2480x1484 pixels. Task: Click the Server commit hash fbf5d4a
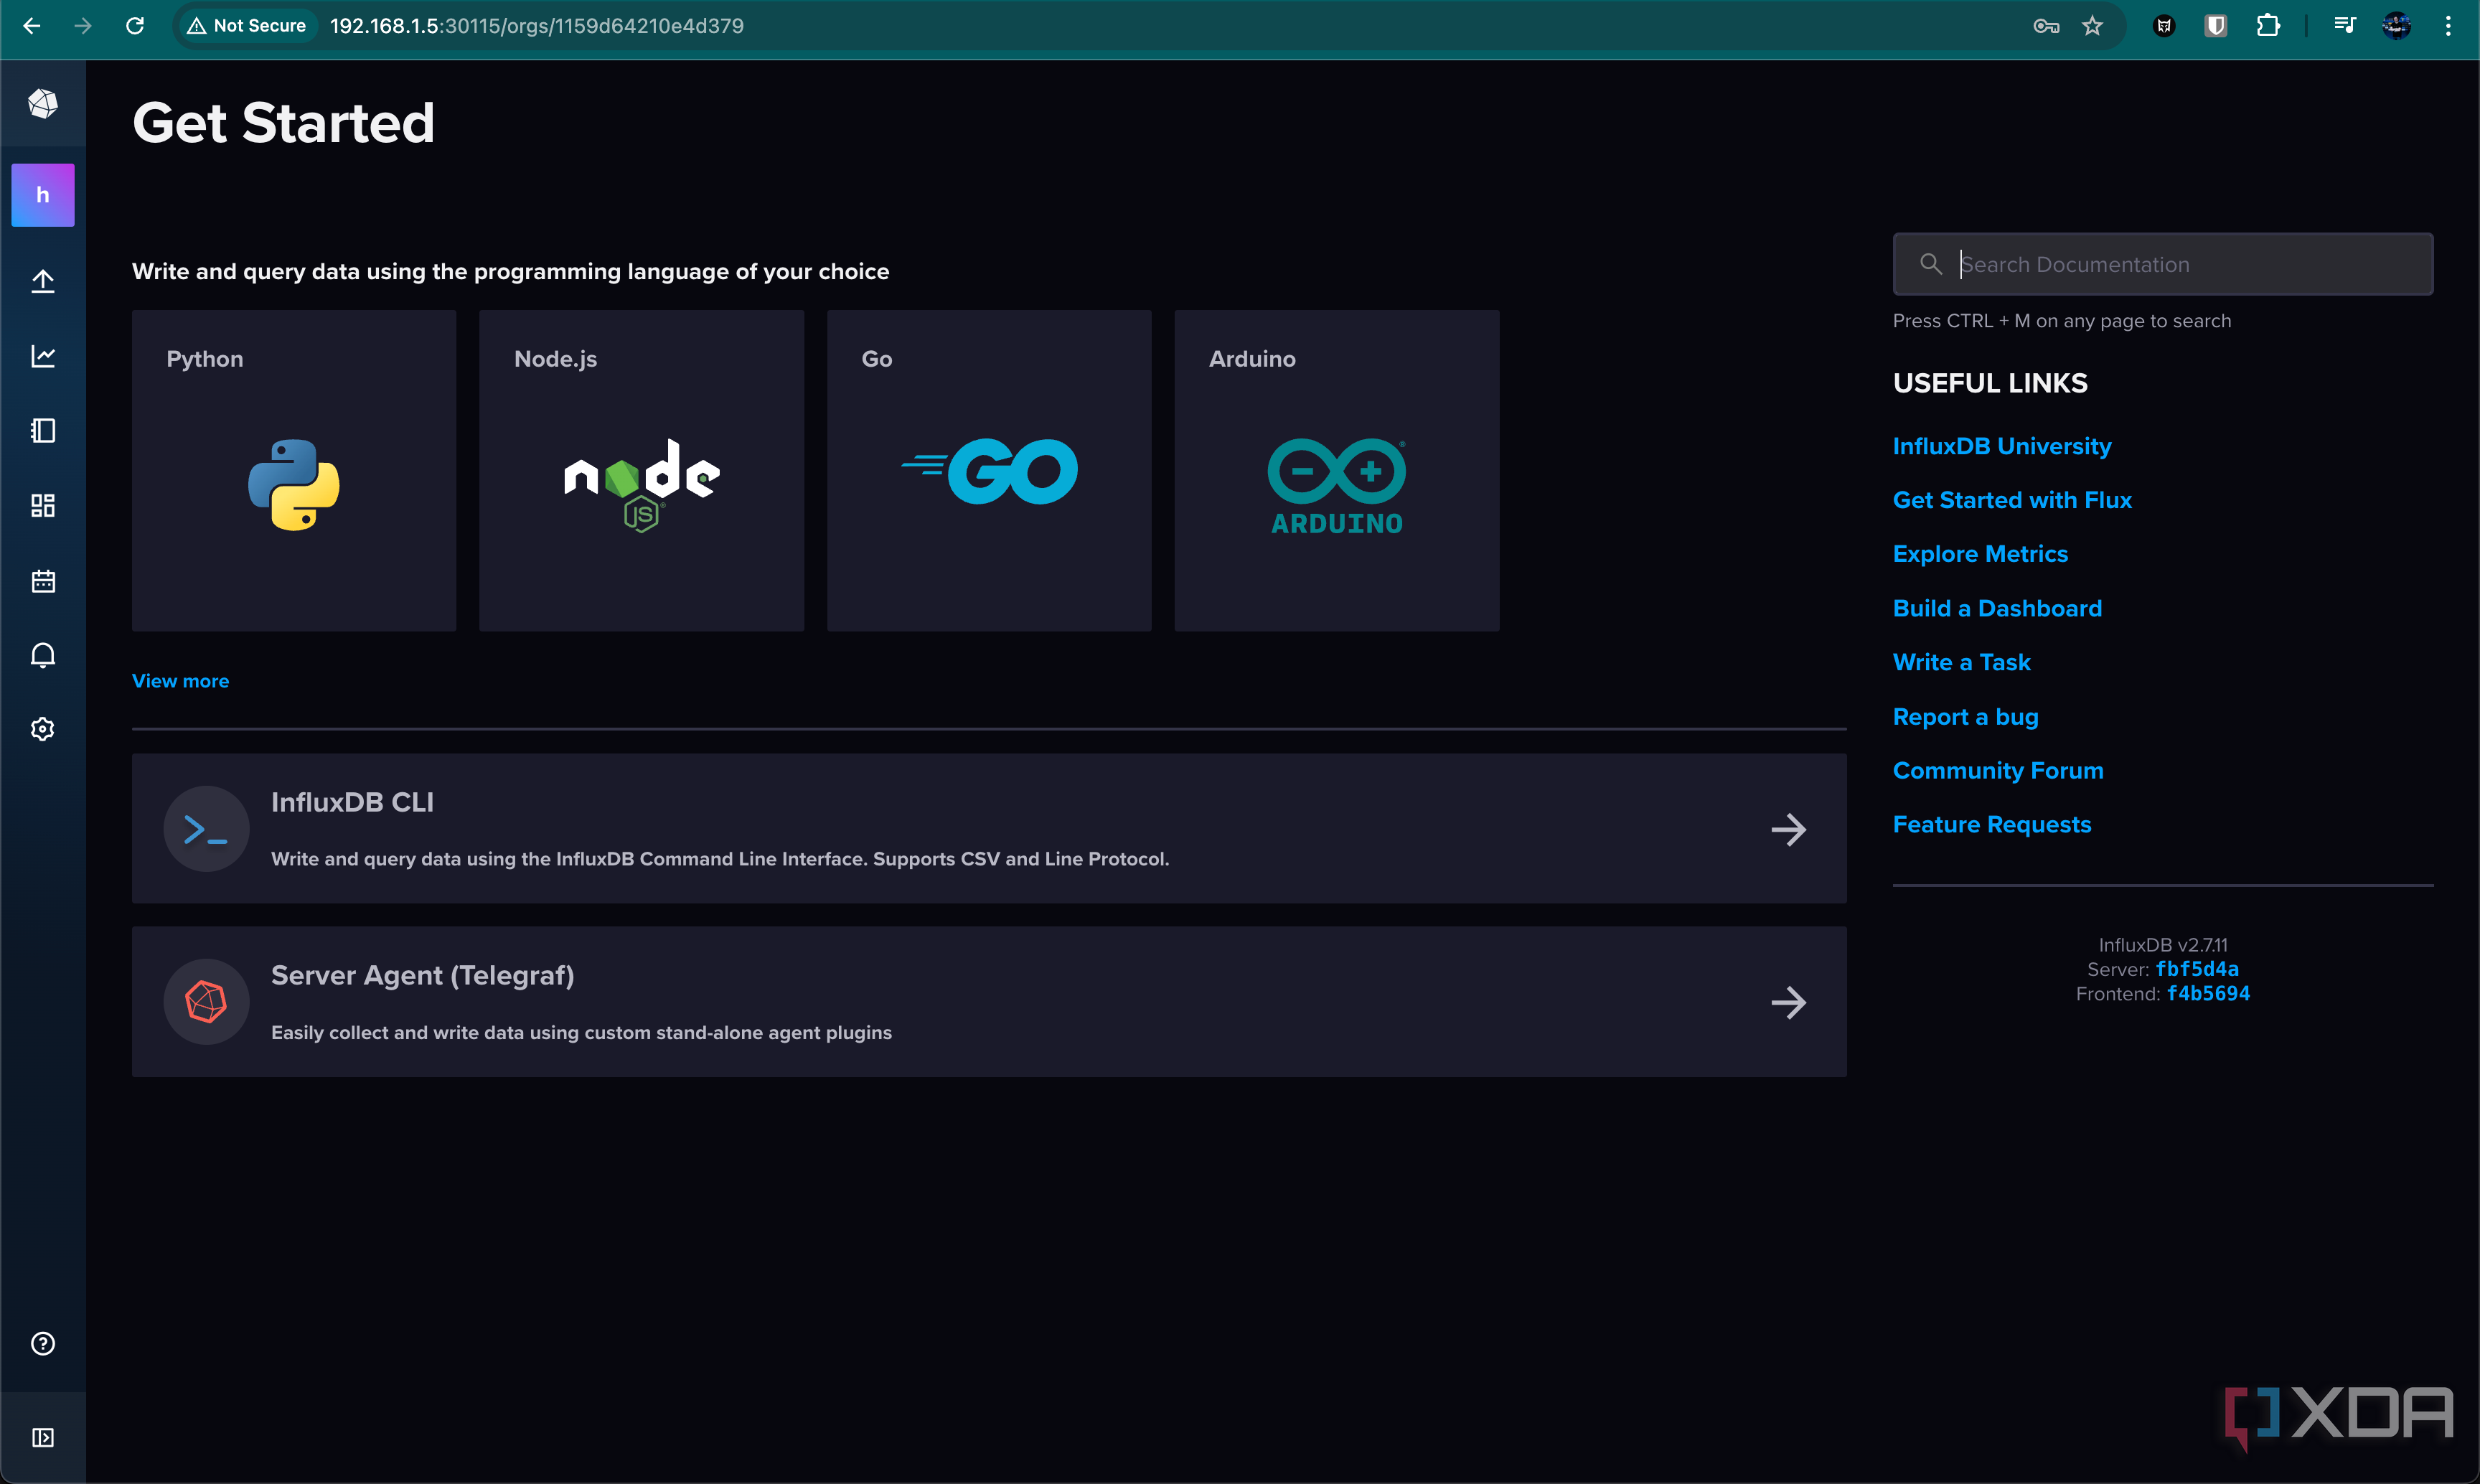click(x=2197, y=969)
